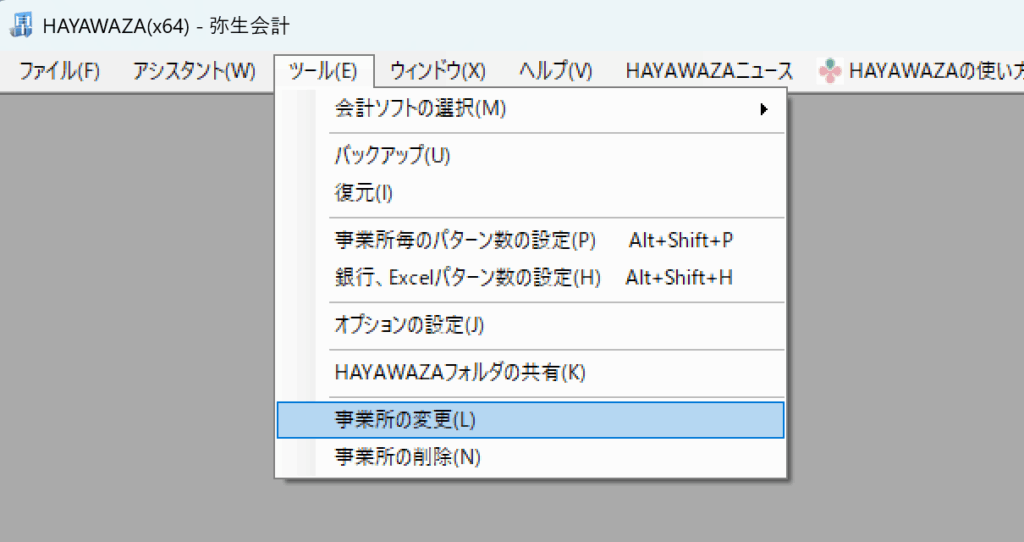Click the flower icon beside HAYAWAZAの使い方
Viewport: 1024px width, 542px height.
(x=829, y=71)
